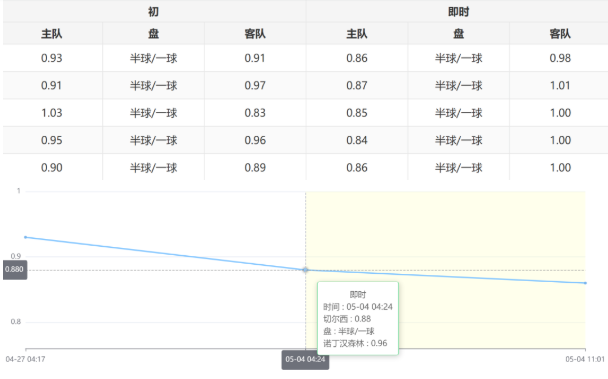Click 0.91 in the row starting with 0.93
The width and height of the screenshot is (608, 379).
pos(255,58)
